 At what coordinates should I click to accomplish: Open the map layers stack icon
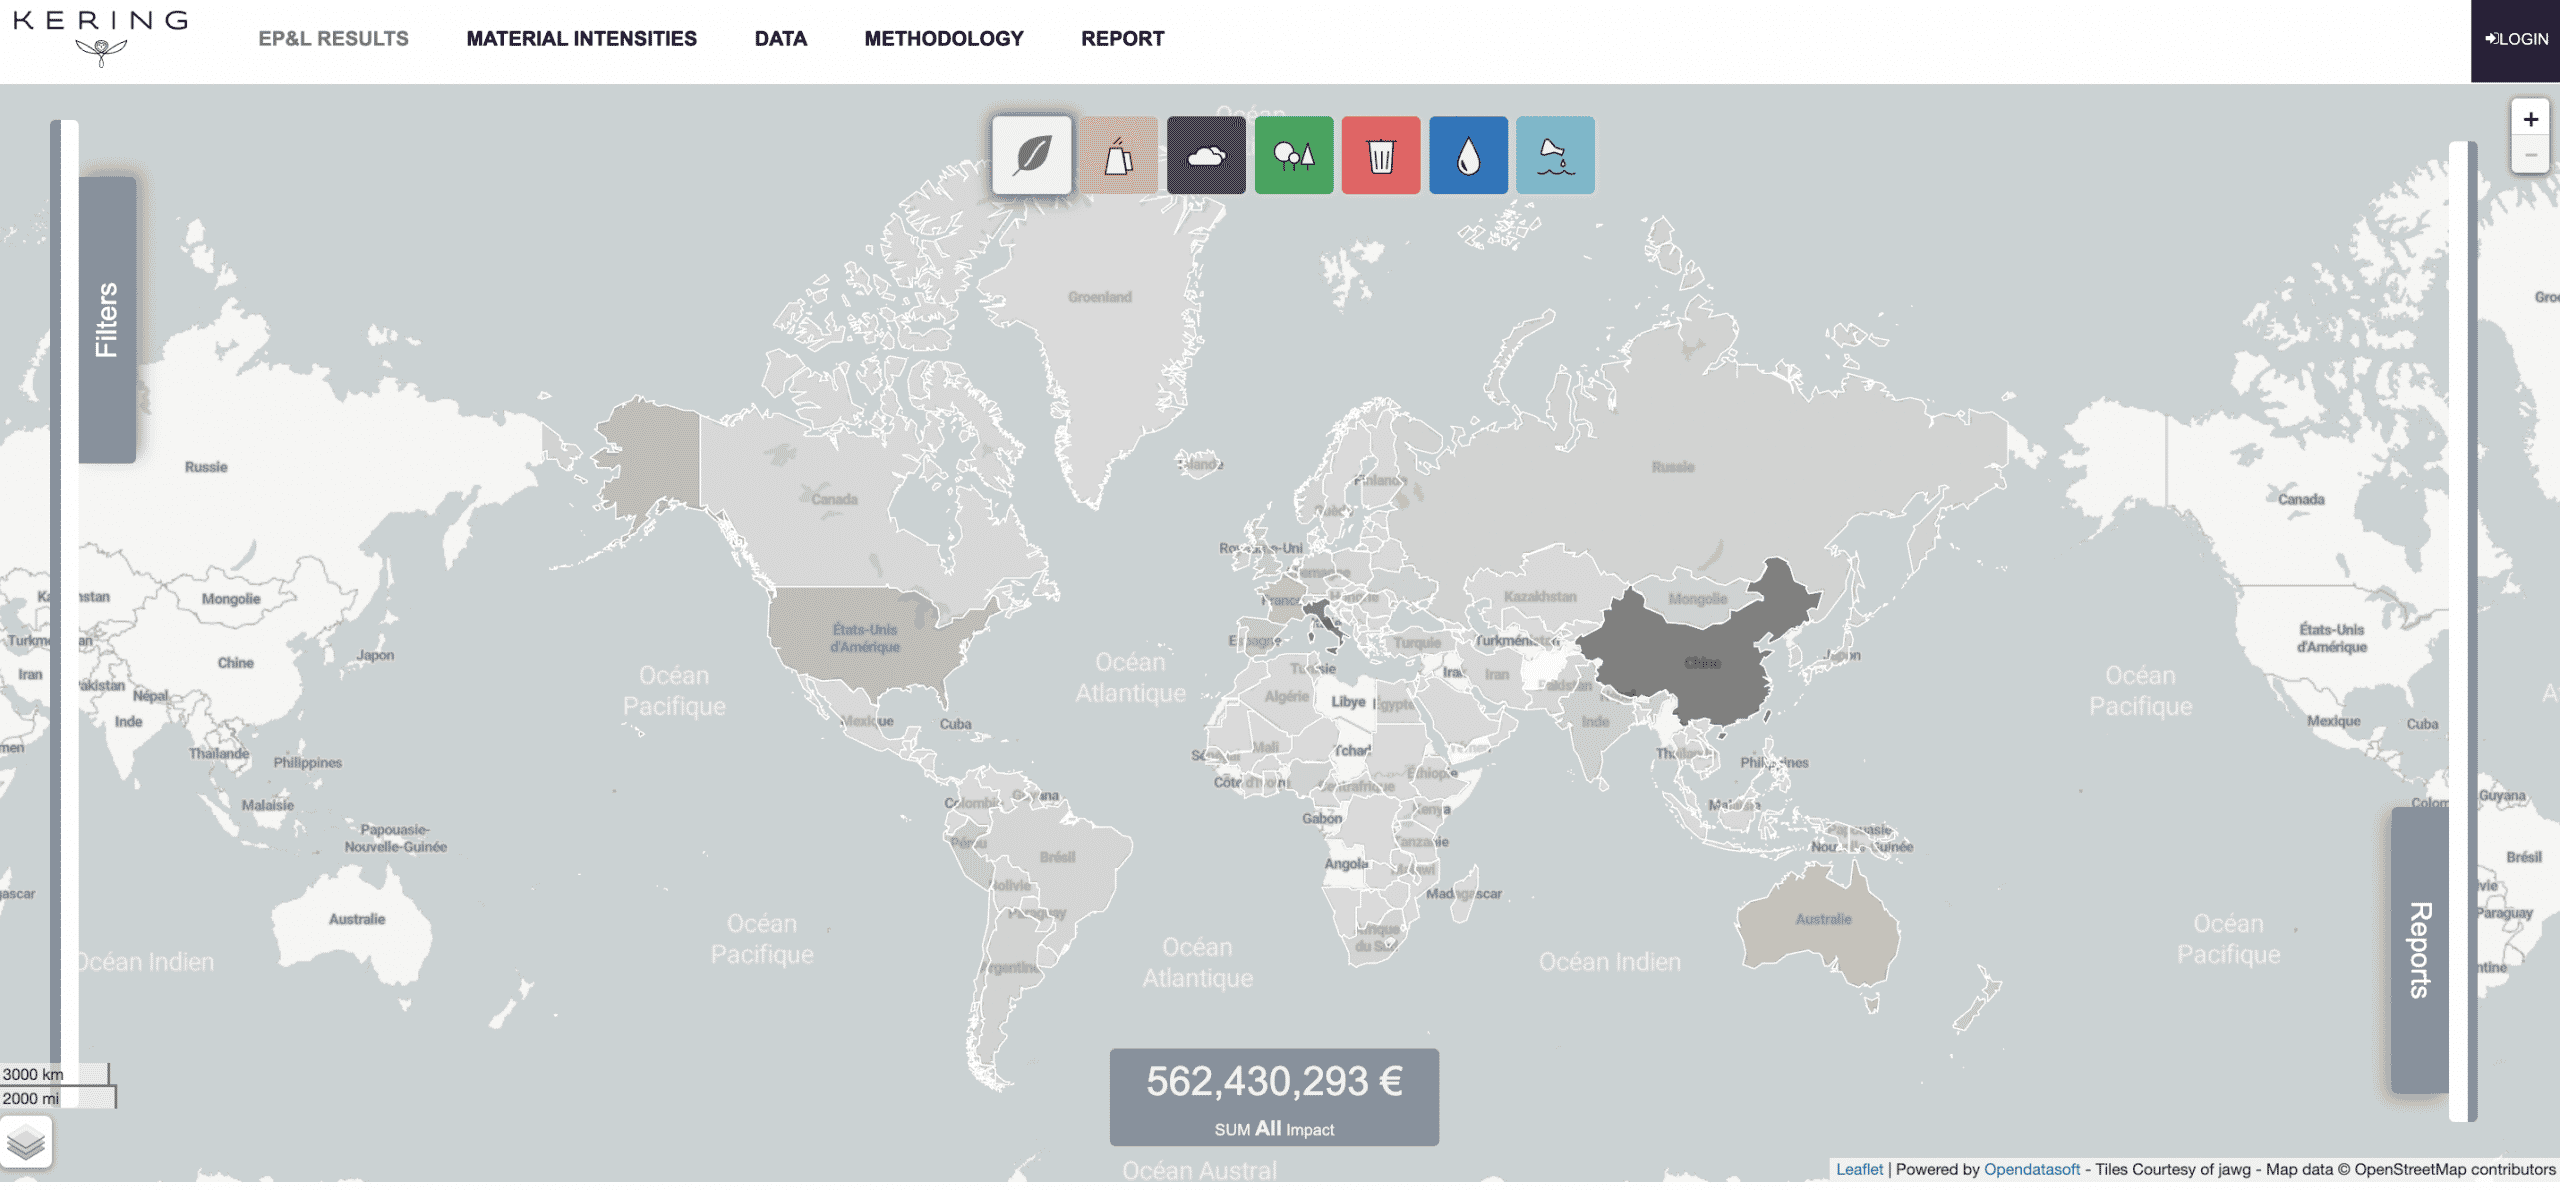pos(26,1143)
